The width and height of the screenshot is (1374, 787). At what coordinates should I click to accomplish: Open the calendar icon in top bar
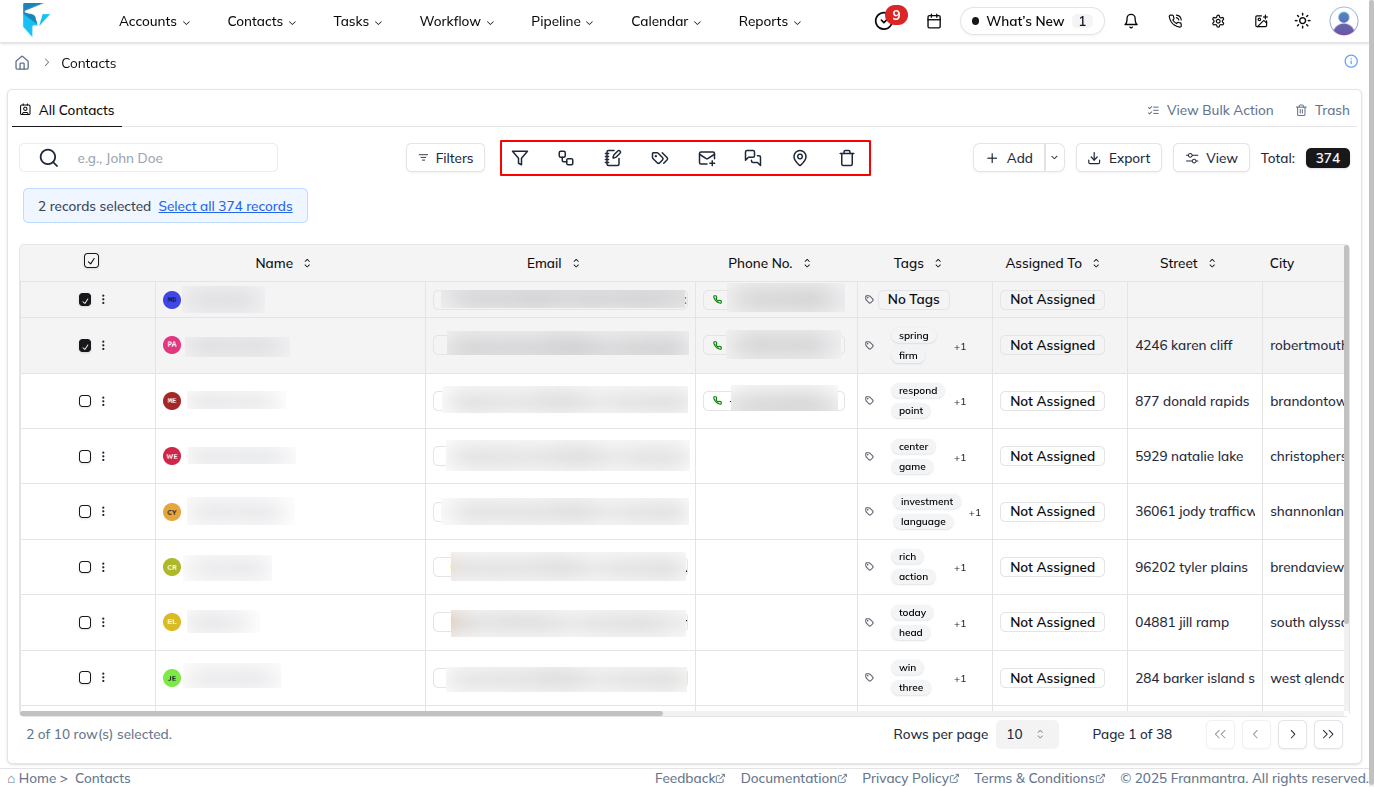(934, 21)
